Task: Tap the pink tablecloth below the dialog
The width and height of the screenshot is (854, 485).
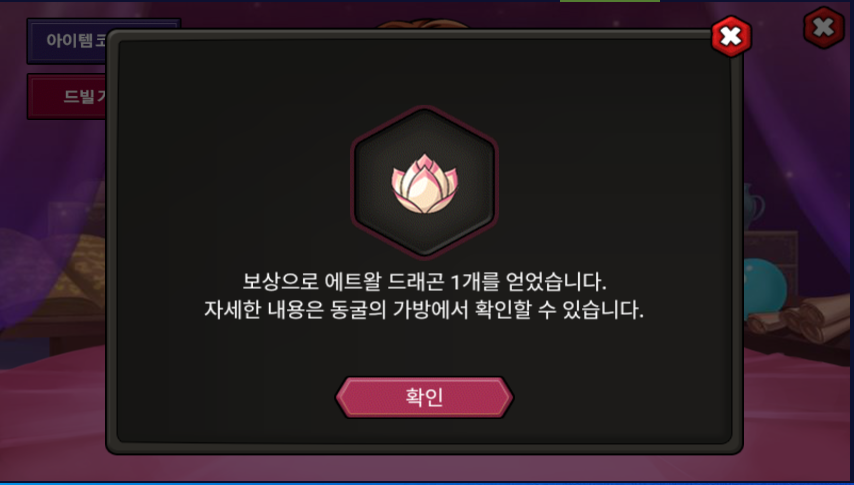Action: (x=425, y=468)
